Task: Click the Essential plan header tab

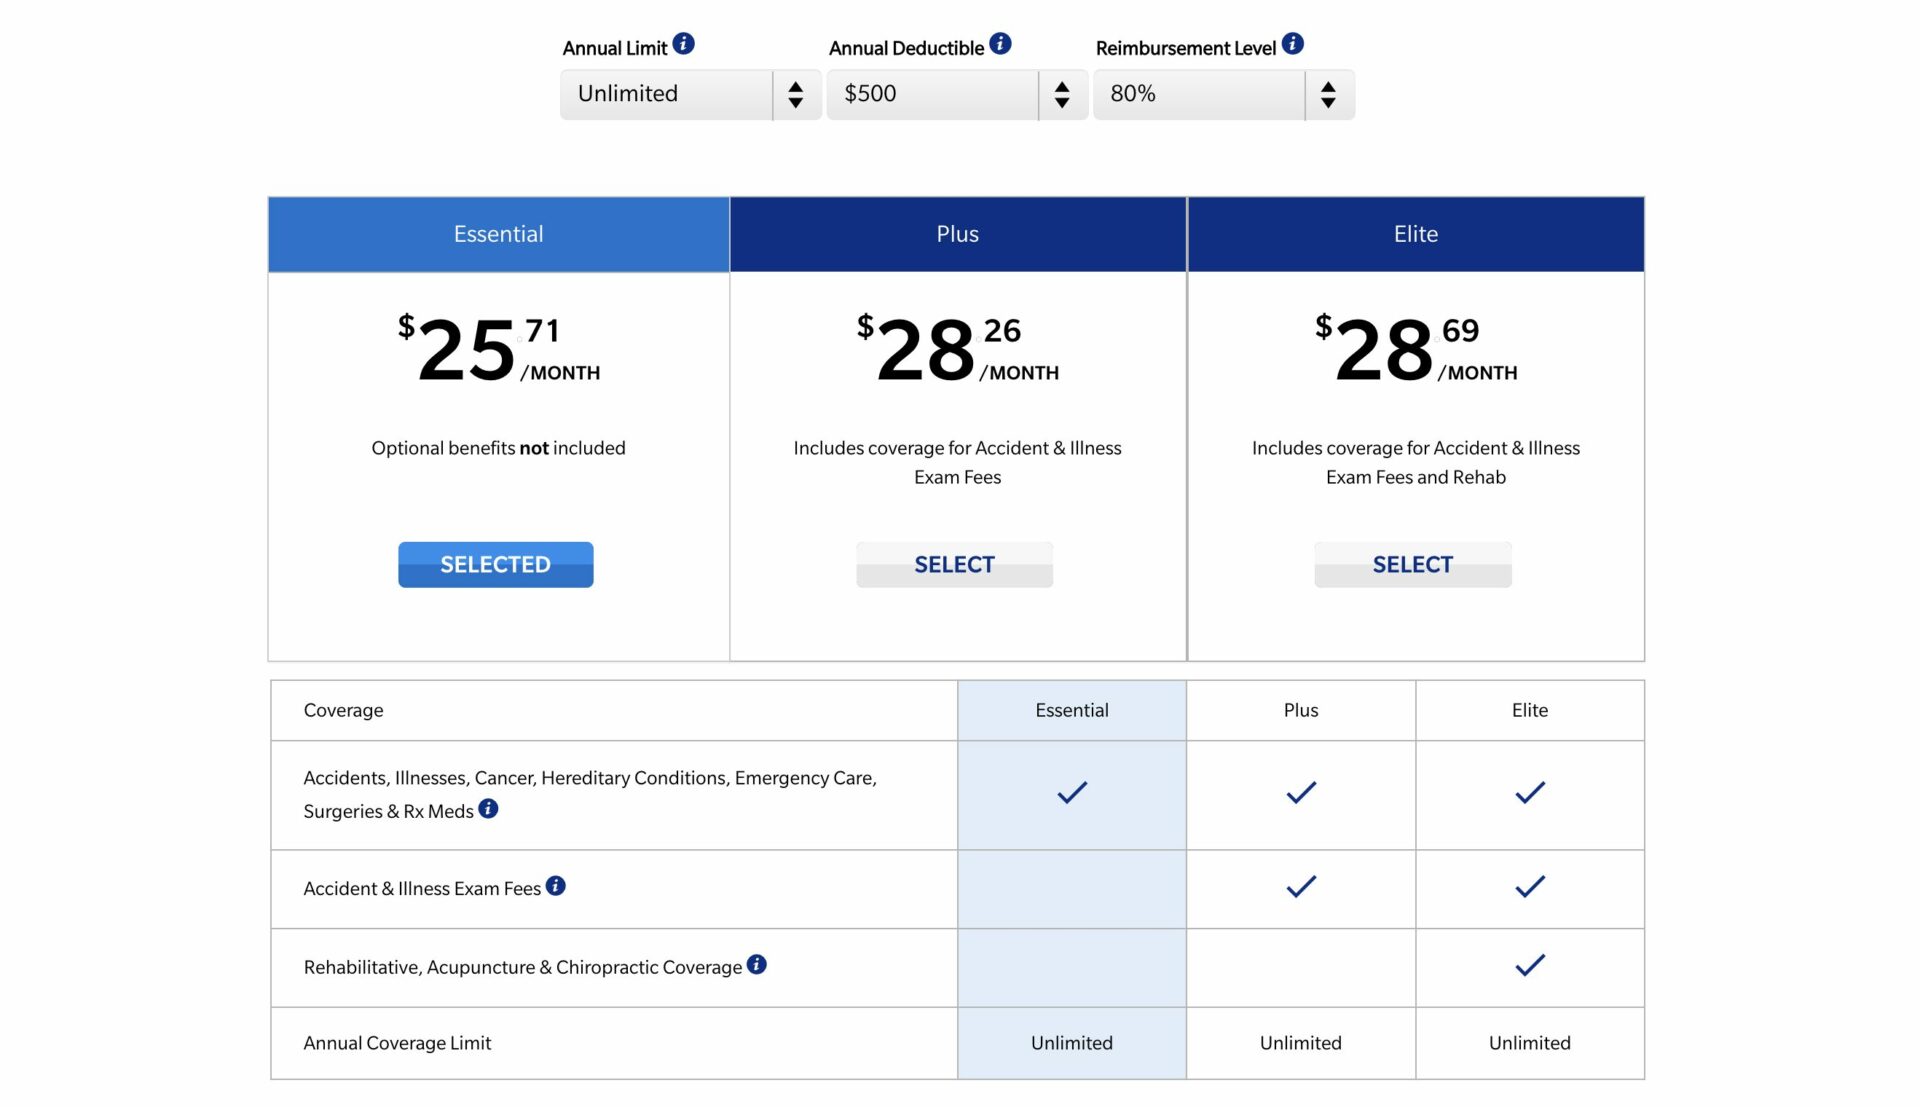Action: [498, 234]
